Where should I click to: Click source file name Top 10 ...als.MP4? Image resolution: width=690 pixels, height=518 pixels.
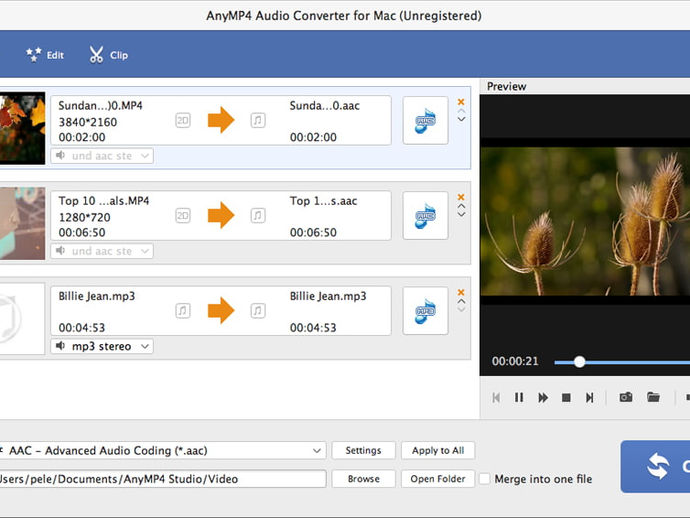point(104,201)
